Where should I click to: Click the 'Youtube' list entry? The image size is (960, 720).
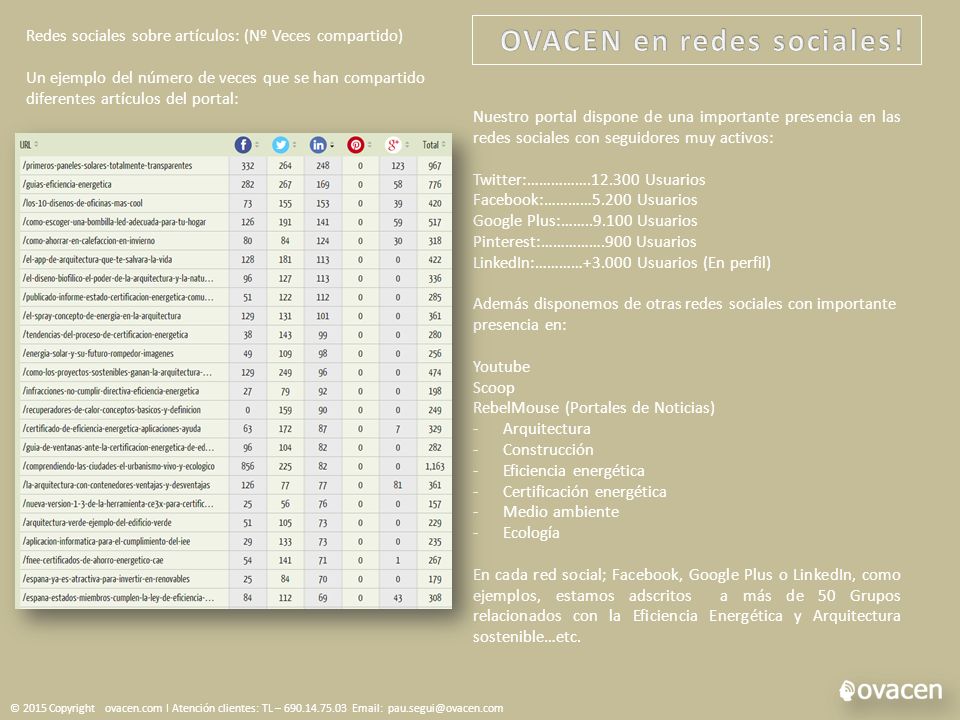(501, 367)
